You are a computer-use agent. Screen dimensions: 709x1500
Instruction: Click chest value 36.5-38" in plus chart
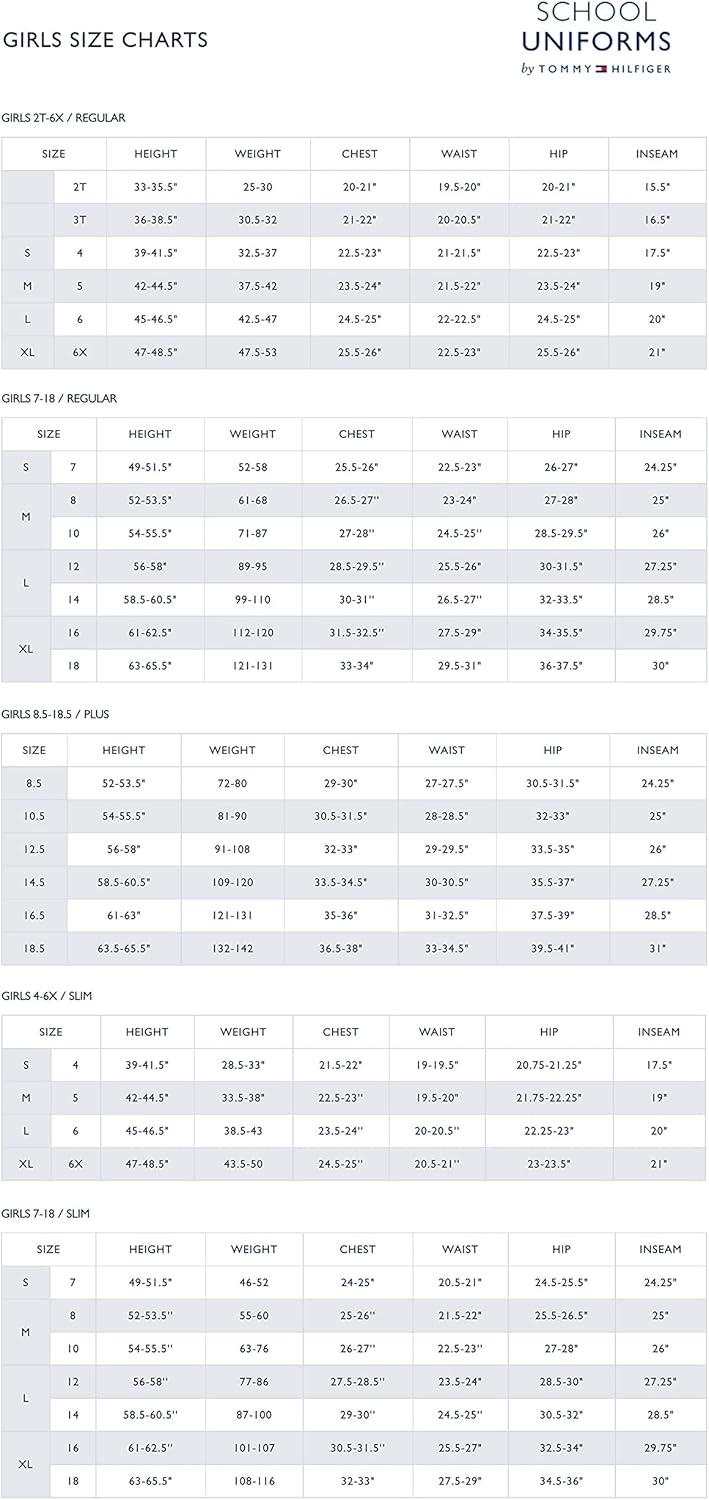click(x=341, y=949)
